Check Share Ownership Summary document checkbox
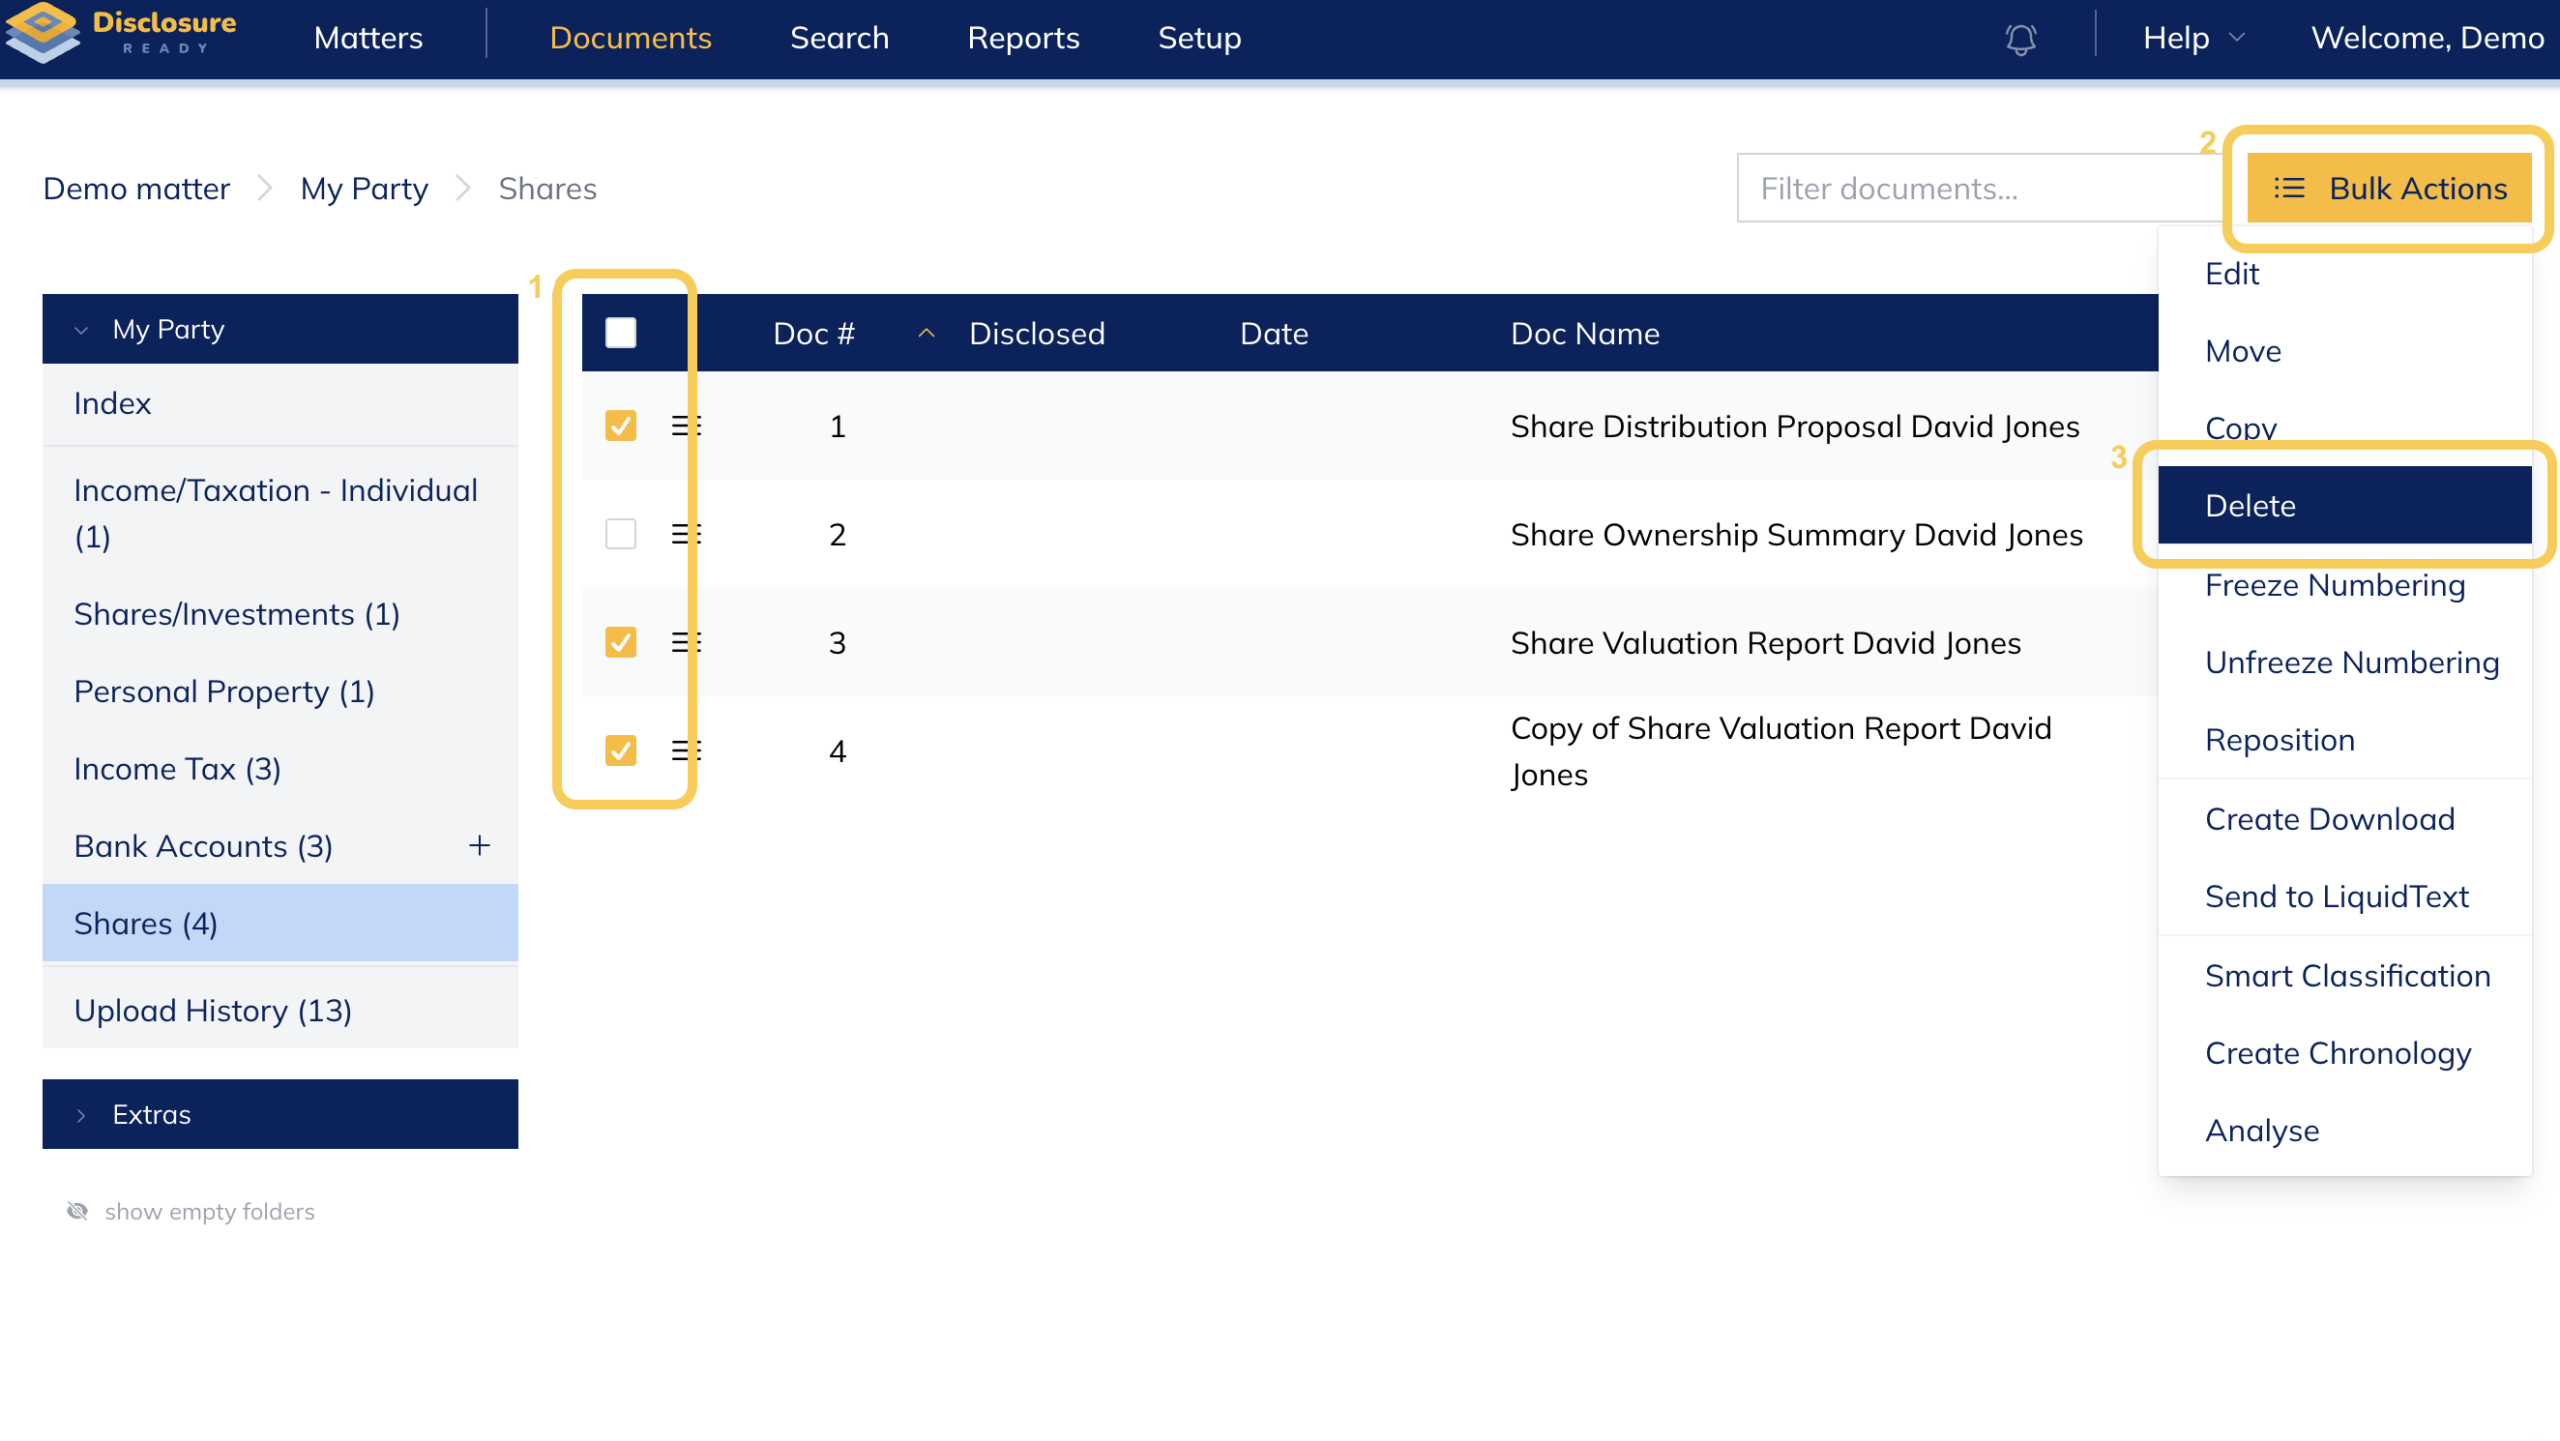The width and height of the screenshot is (2560, 1441). [x=620, y=535]
